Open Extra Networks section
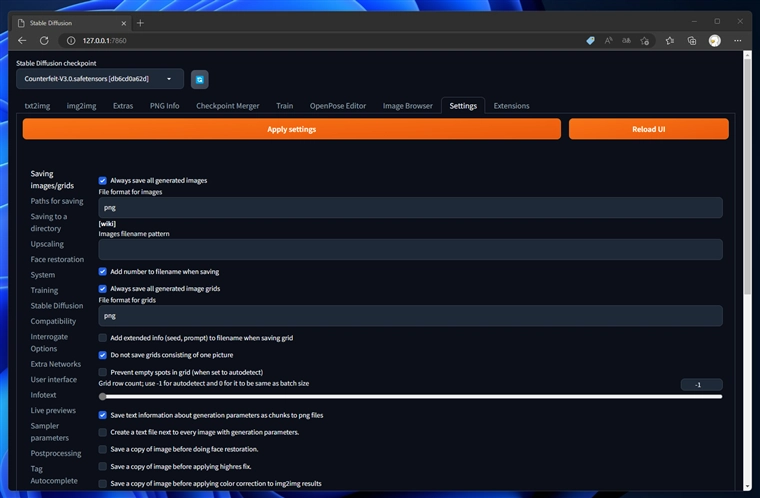 point(56,364)
